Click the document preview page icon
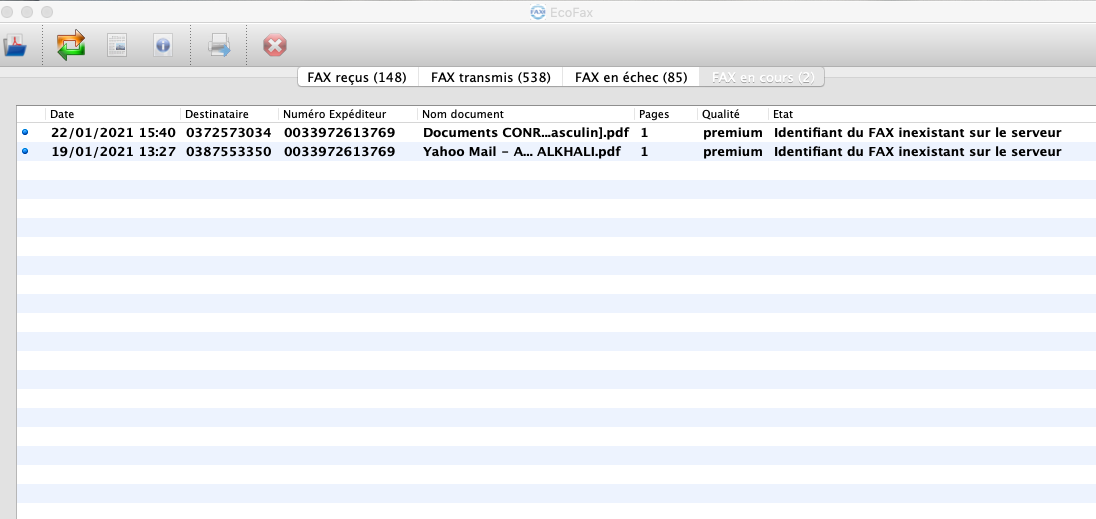Viewport: 1096px width, 519px height. [x=117, y=46]
